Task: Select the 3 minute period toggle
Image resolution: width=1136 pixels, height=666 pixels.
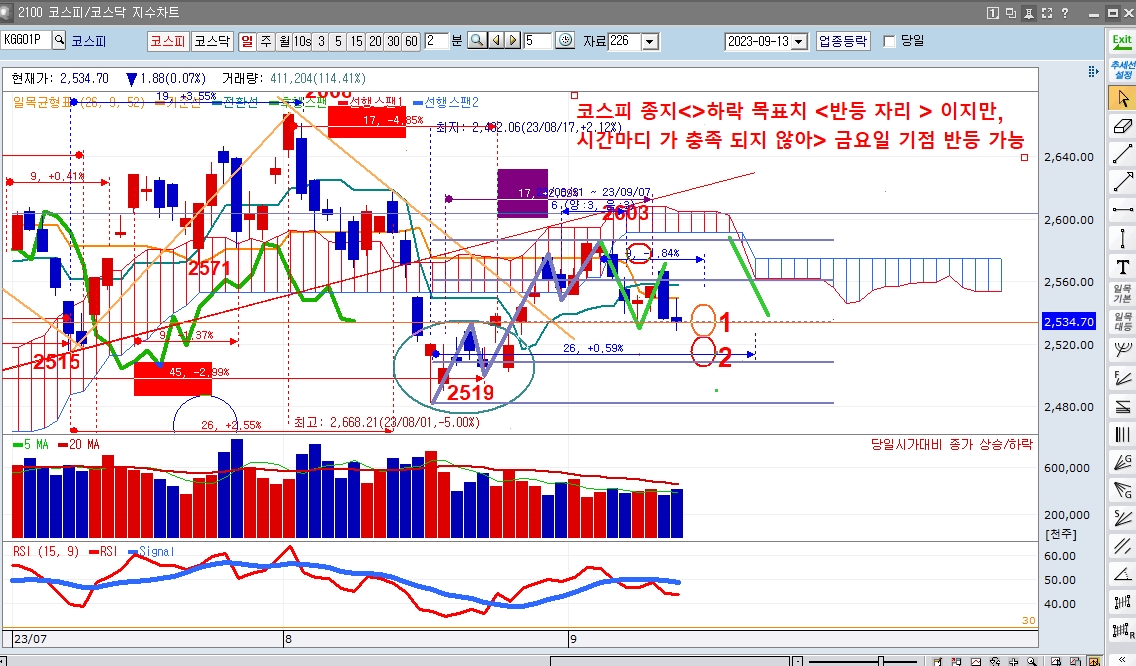Action: 321,41
